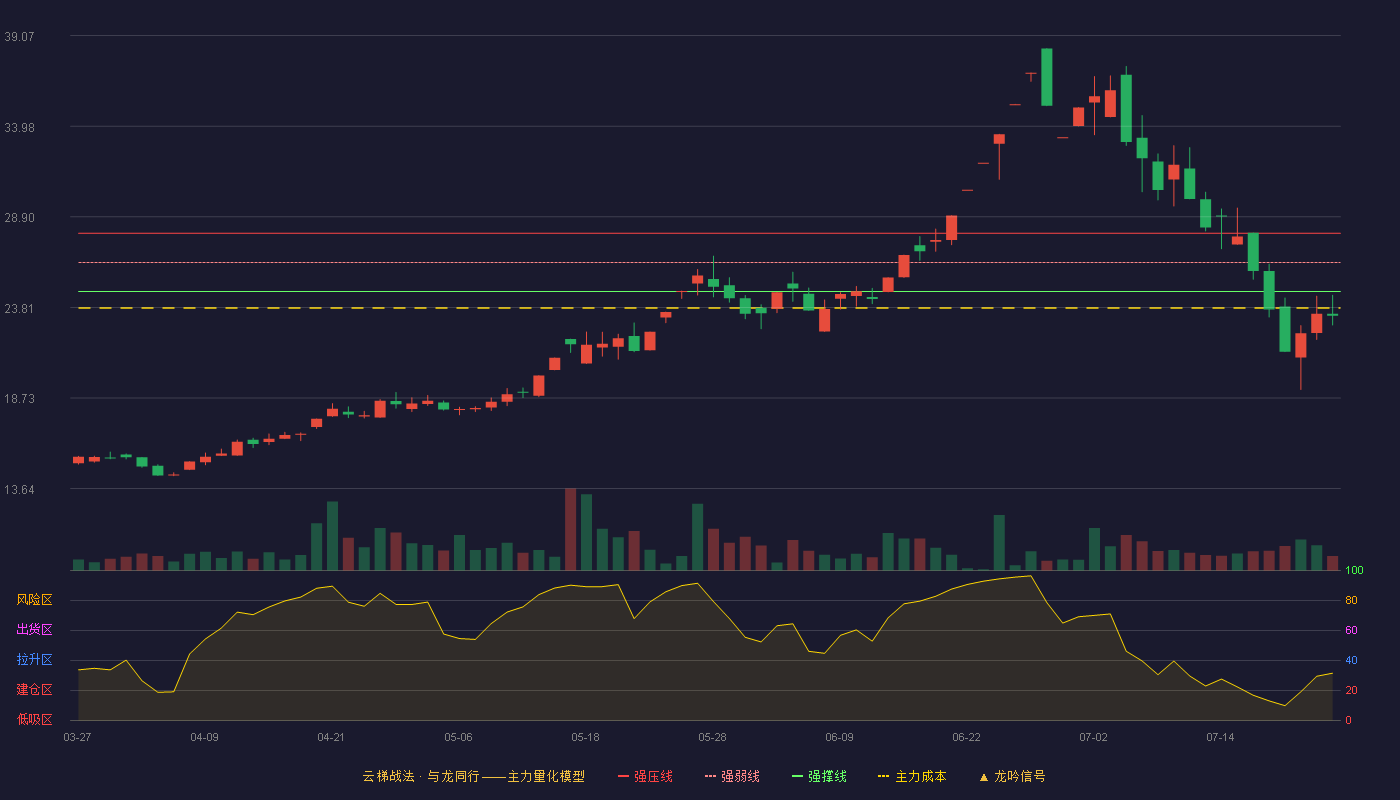Image resolution: width=1400 pixels, height=800 pixels.
Task: Click the 05-06 date label
Action: 458,737
